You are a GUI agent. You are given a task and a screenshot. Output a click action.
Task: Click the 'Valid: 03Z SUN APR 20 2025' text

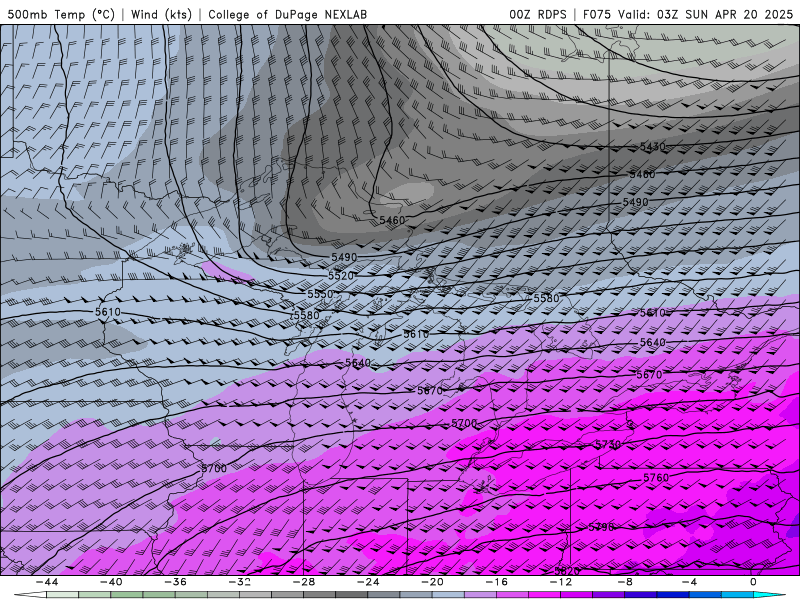pos(706,14)
